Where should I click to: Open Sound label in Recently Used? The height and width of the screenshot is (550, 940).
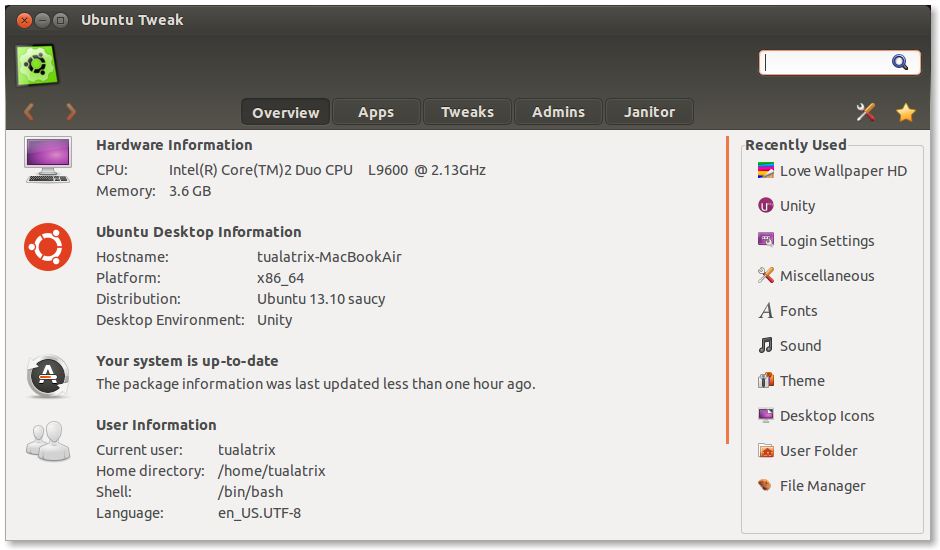800,346
